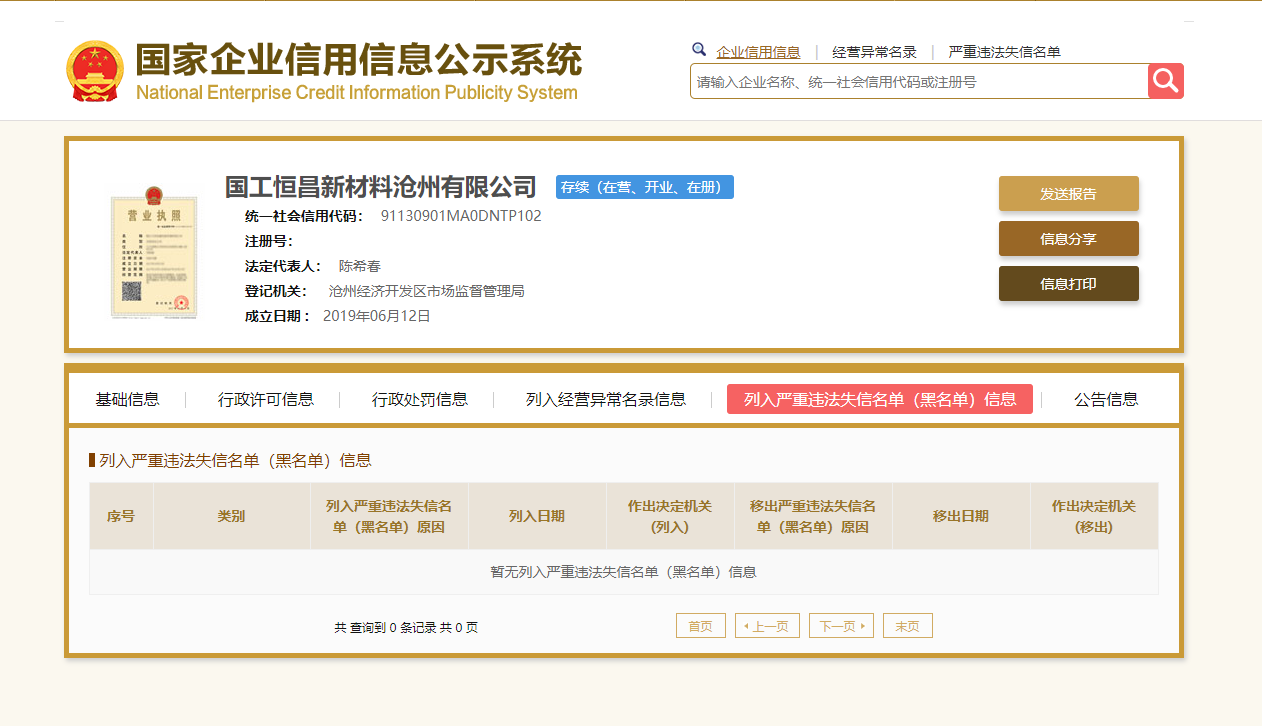1262x726 pixels.
Task: Click the 共查询到 0 条记录 summary text
Action: 406,628
